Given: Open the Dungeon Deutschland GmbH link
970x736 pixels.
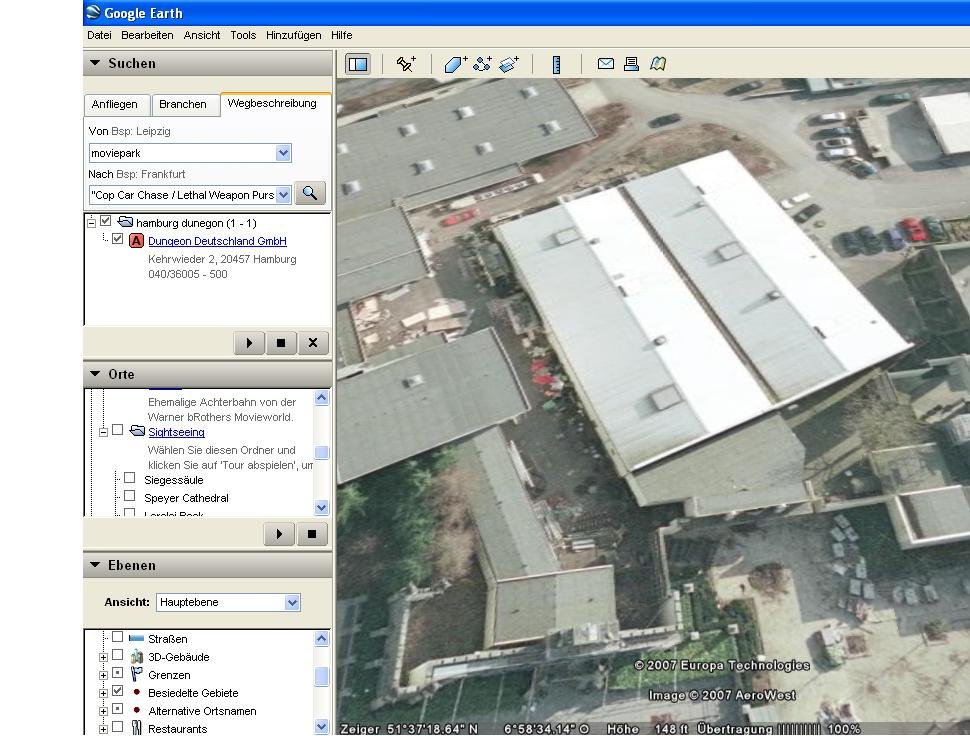Looking at the screenshot, I should (217, 241).
